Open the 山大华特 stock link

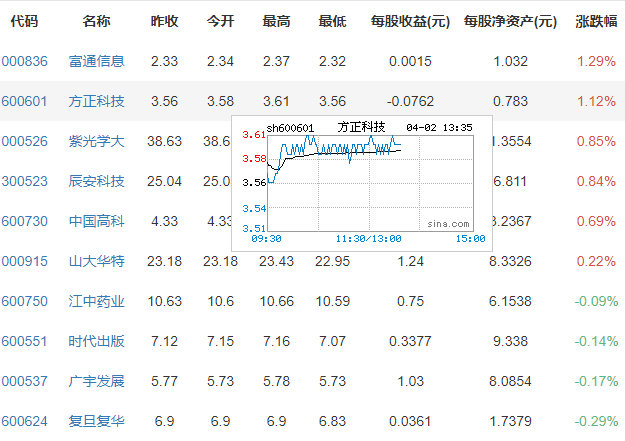(96, 261)
